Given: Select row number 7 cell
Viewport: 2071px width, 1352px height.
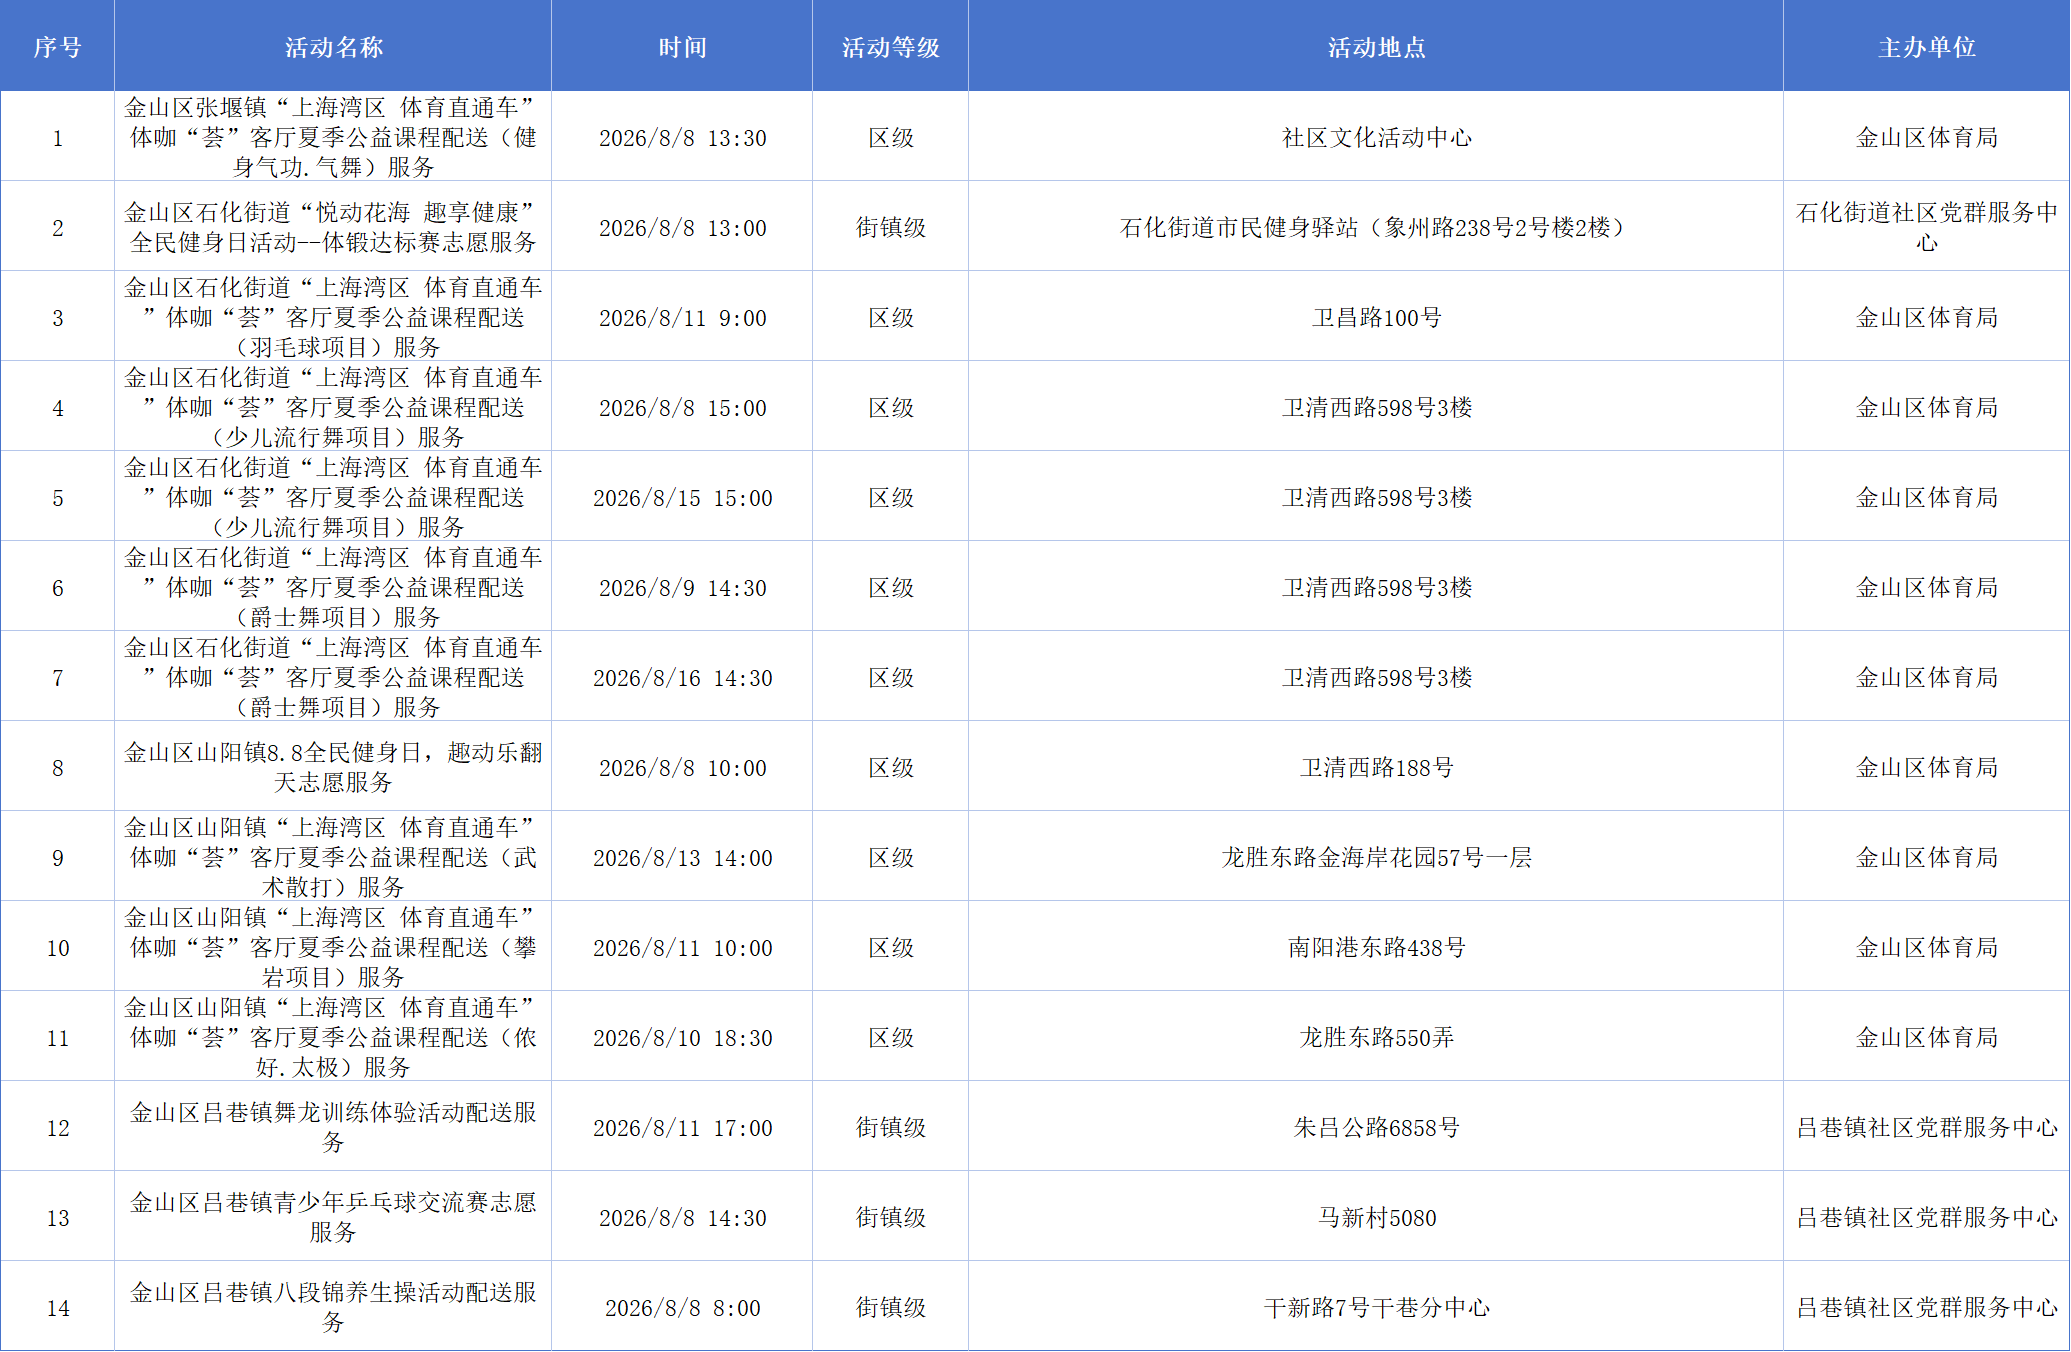Looking at the screenshot, I should 57,677.
